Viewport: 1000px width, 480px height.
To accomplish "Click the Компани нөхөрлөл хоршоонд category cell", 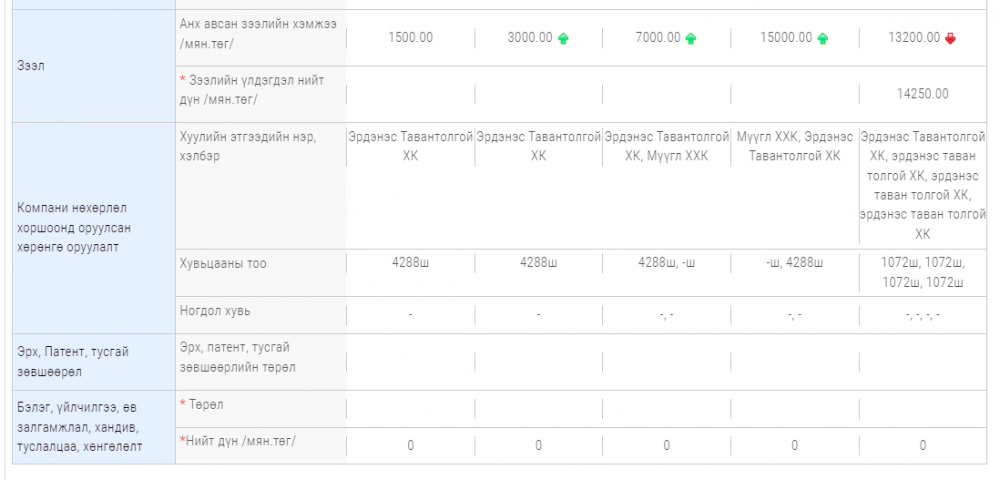I will (94, 228).
